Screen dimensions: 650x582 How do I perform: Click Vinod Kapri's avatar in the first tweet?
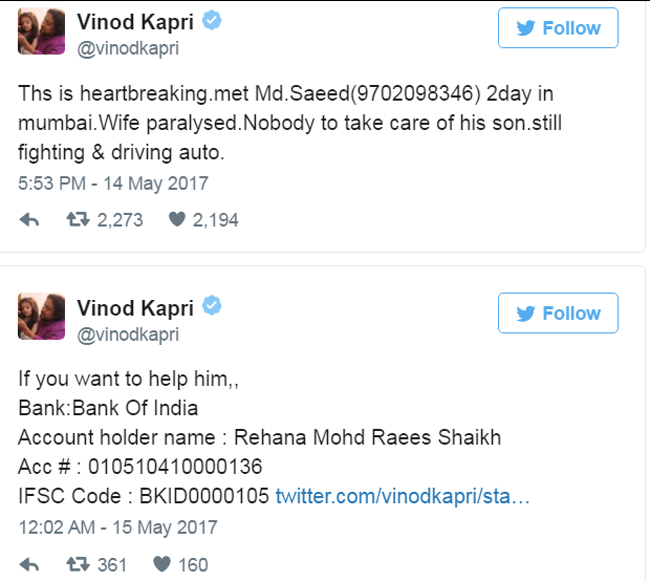click(41, 31)
